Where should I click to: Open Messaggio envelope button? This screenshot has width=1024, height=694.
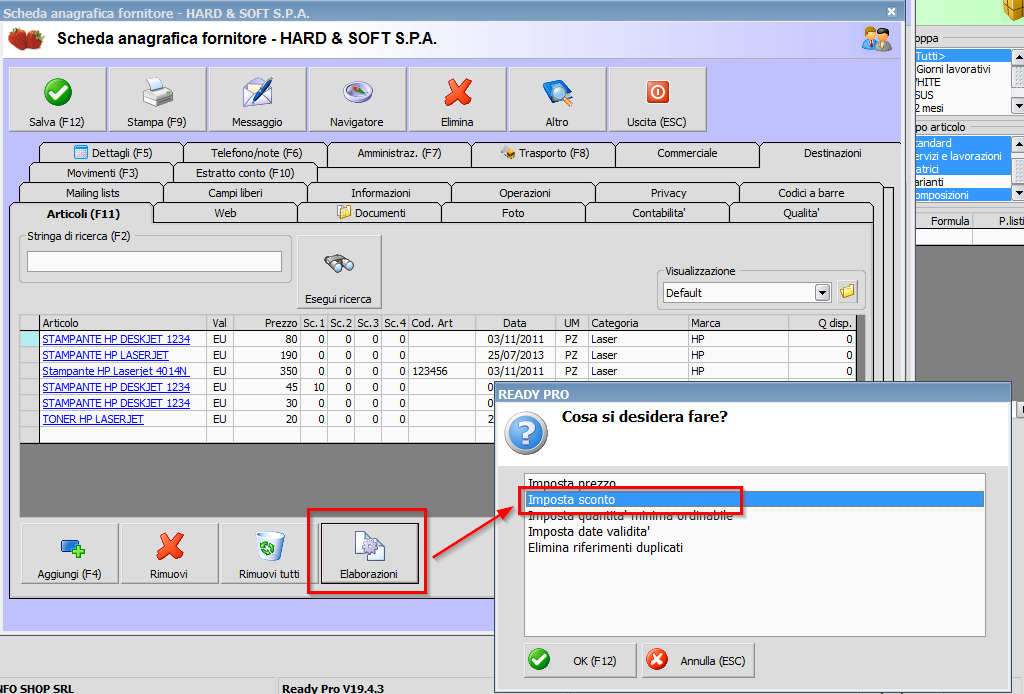point(257,99)
